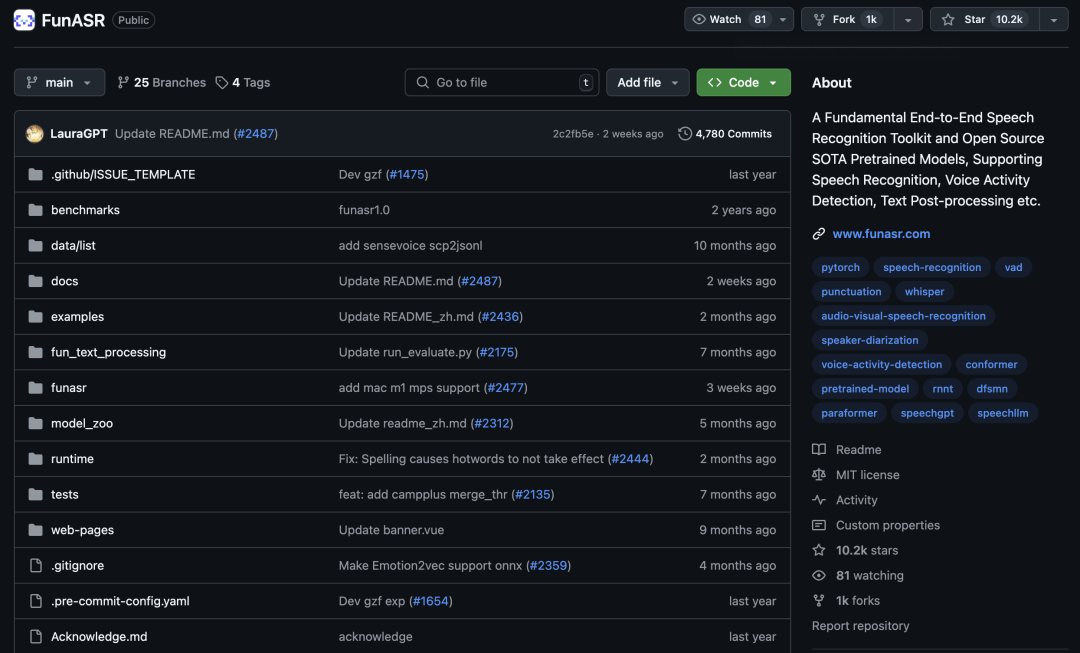
Task: Open pull request #2444 link
Action: click(630, 459)
